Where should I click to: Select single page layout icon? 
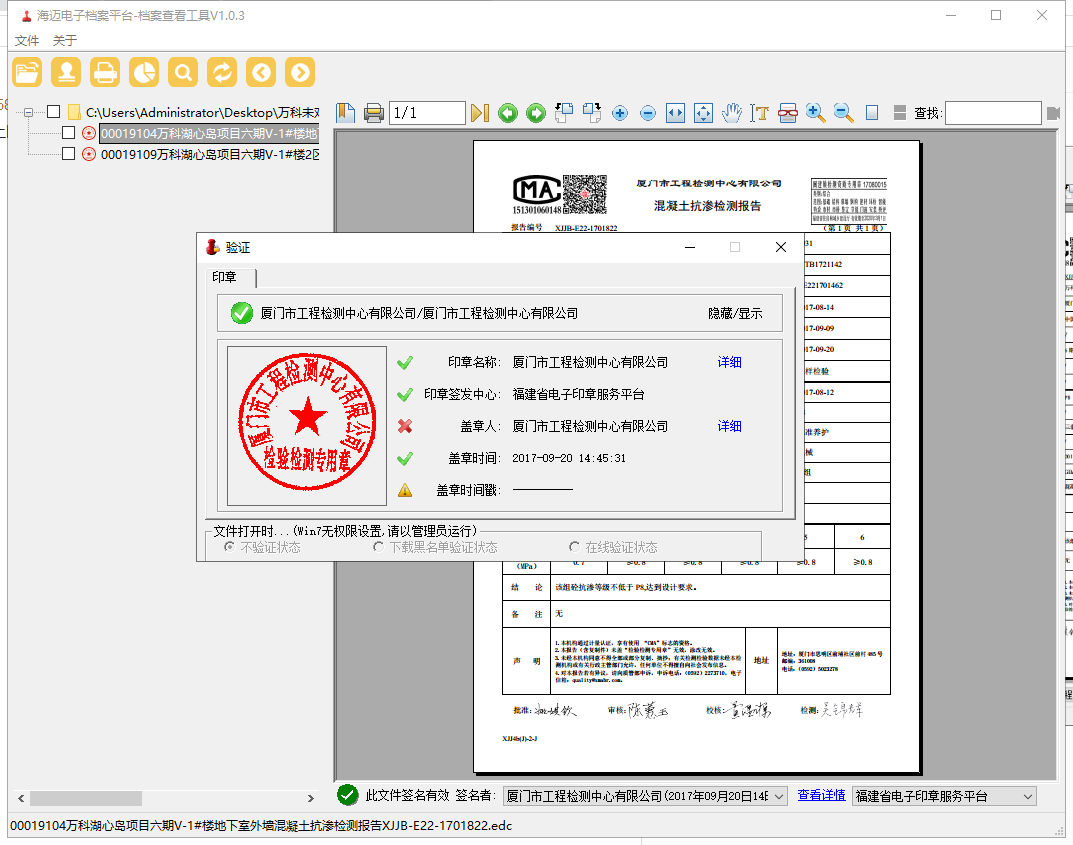[x=872, y=113]
